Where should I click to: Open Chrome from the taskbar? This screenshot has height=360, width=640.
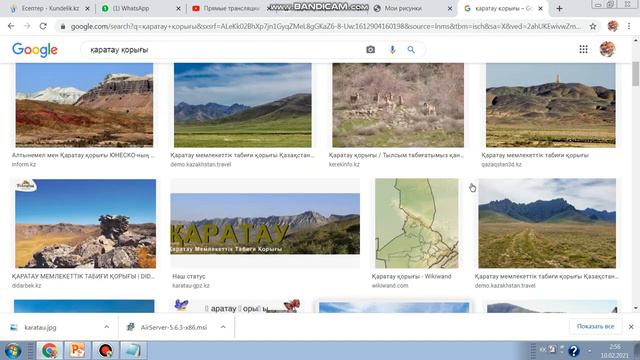[49, 351]
